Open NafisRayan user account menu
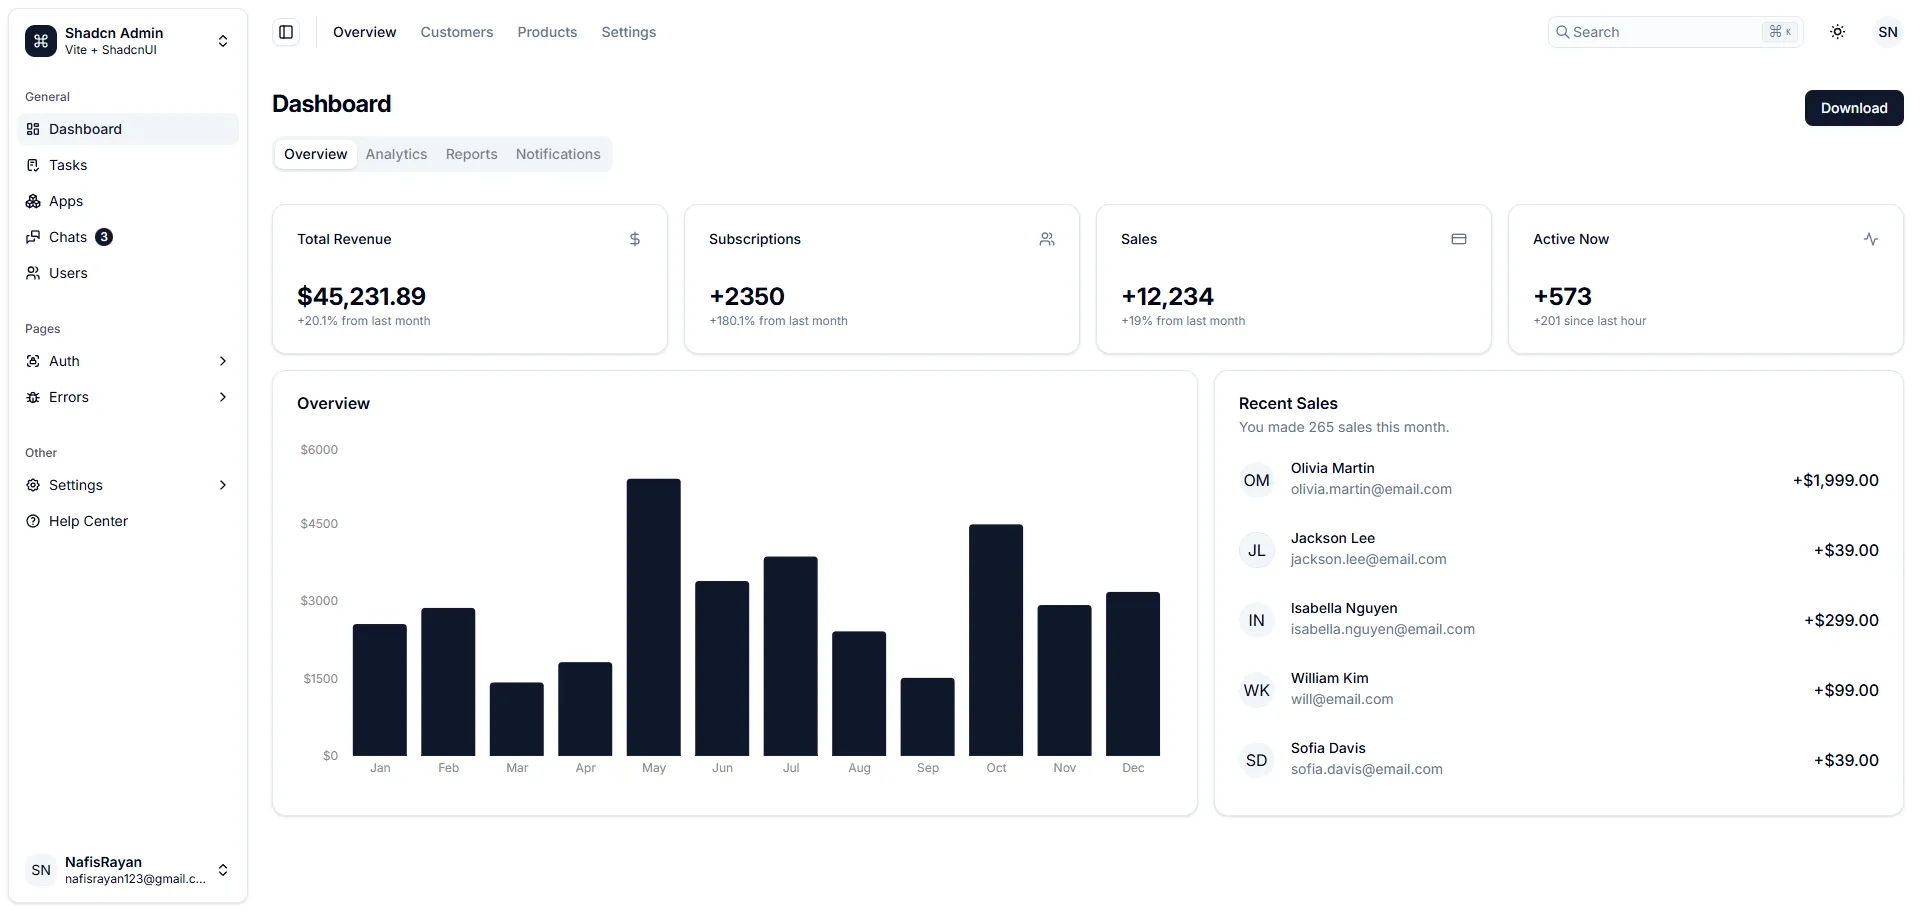Screen dimensions: 1920x911 coord(128,870)
